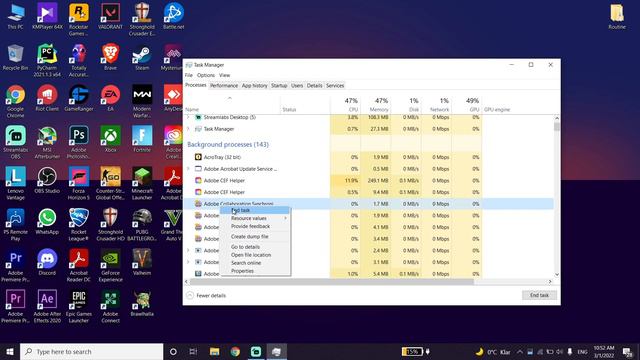Expand the Streamlabs Desktop (5) process group
This screenshot has width=640, height=360.
[188, 117]
